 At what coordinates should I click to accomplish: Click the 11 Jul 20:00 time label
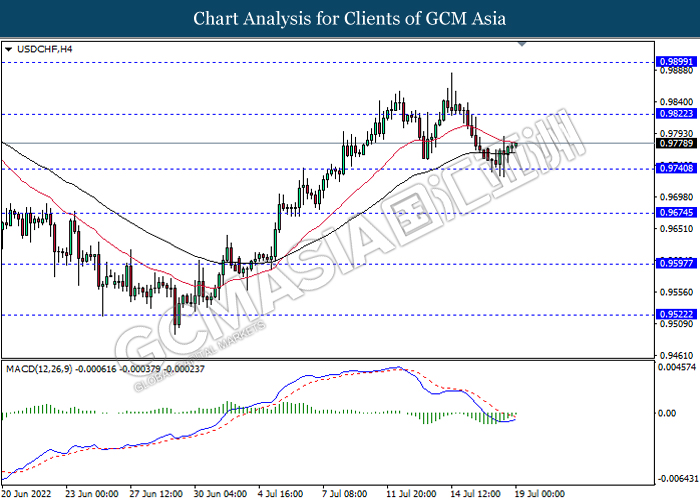pyautogui.click(x=412, y=494)
